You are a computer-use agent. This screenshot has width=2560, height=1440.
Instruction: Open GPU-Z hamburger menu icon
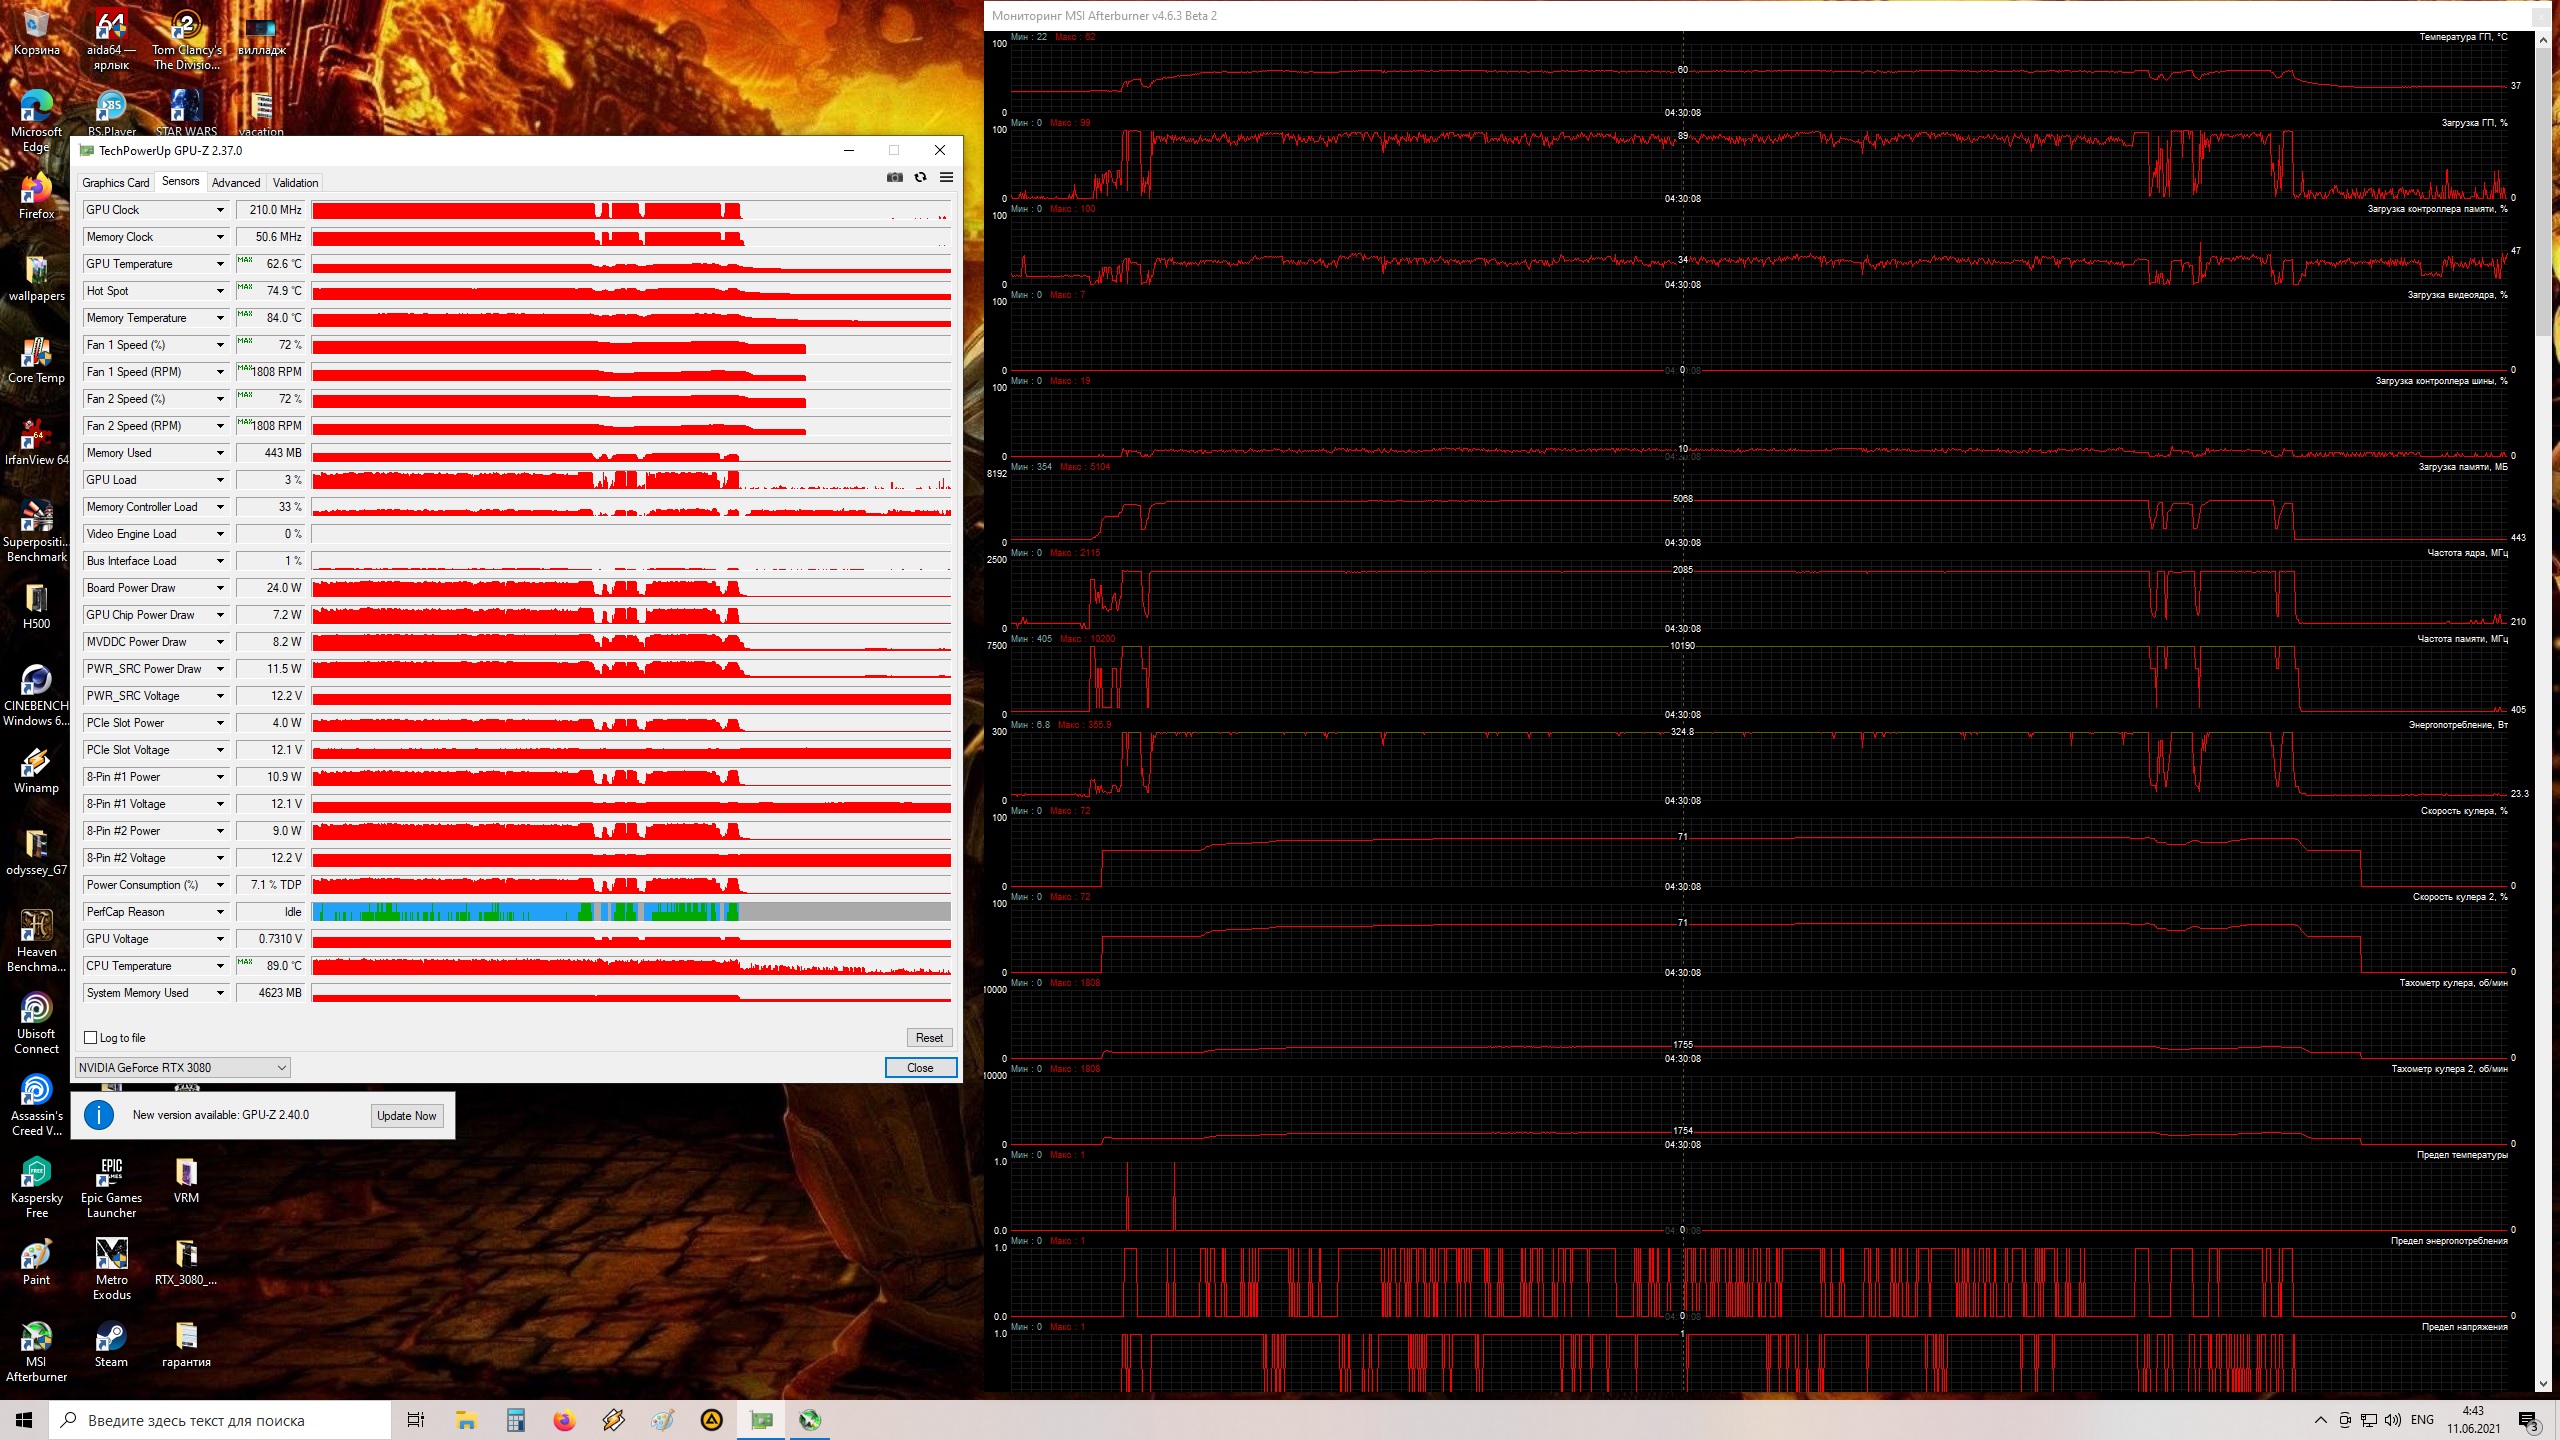tap(946, 177)
